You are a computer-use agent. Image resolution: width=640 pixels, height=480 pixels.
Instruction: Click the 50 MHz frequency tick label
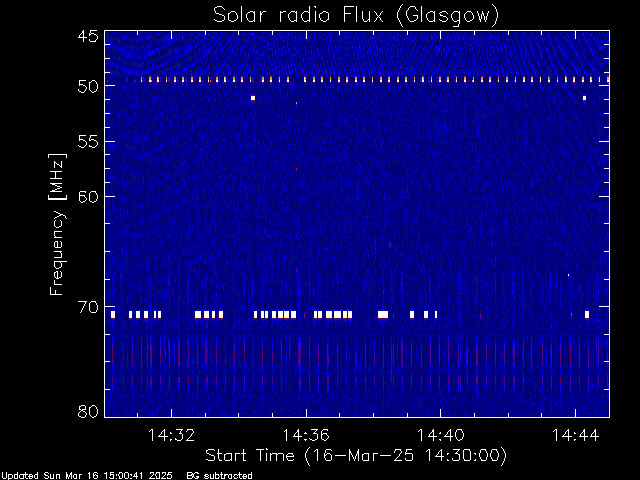[88, 87]
